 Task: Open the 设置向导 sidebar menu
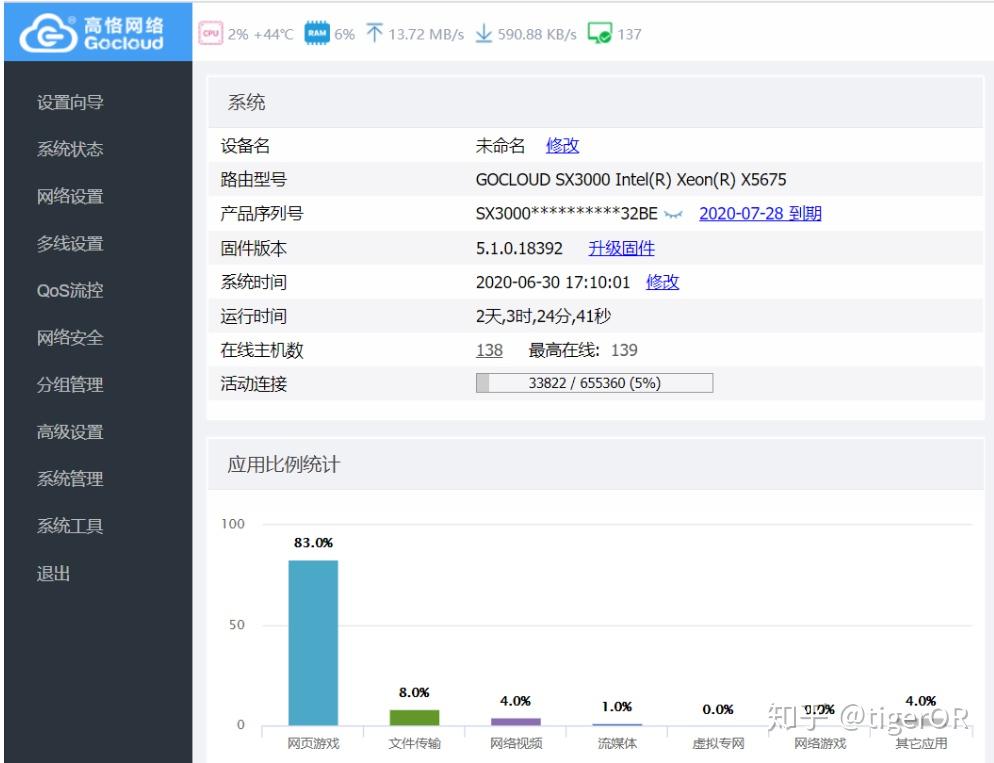(x=70, y=101)
